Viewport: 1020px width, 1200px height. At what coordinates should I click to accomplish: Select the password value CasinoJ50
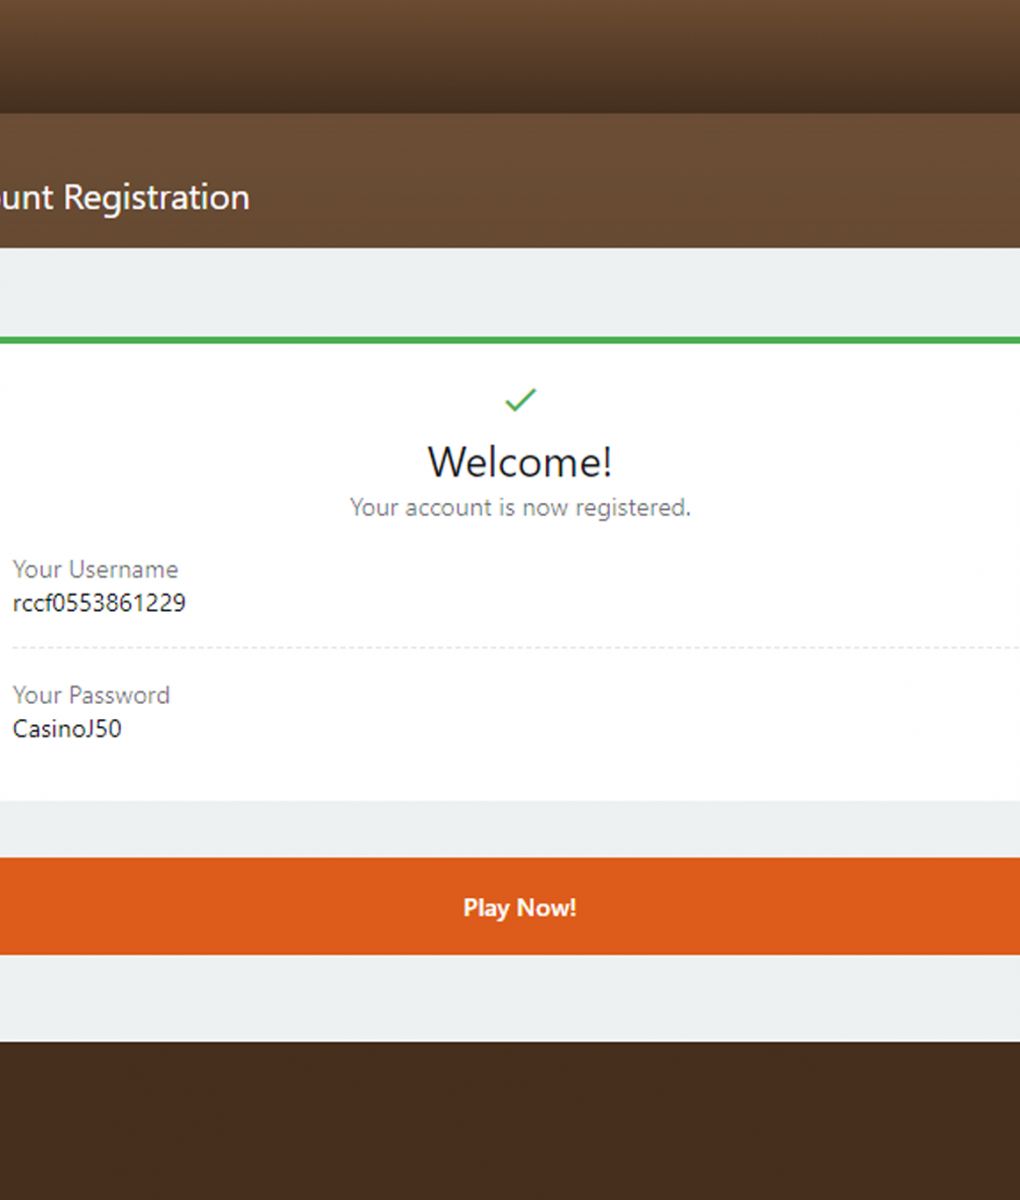66,729
